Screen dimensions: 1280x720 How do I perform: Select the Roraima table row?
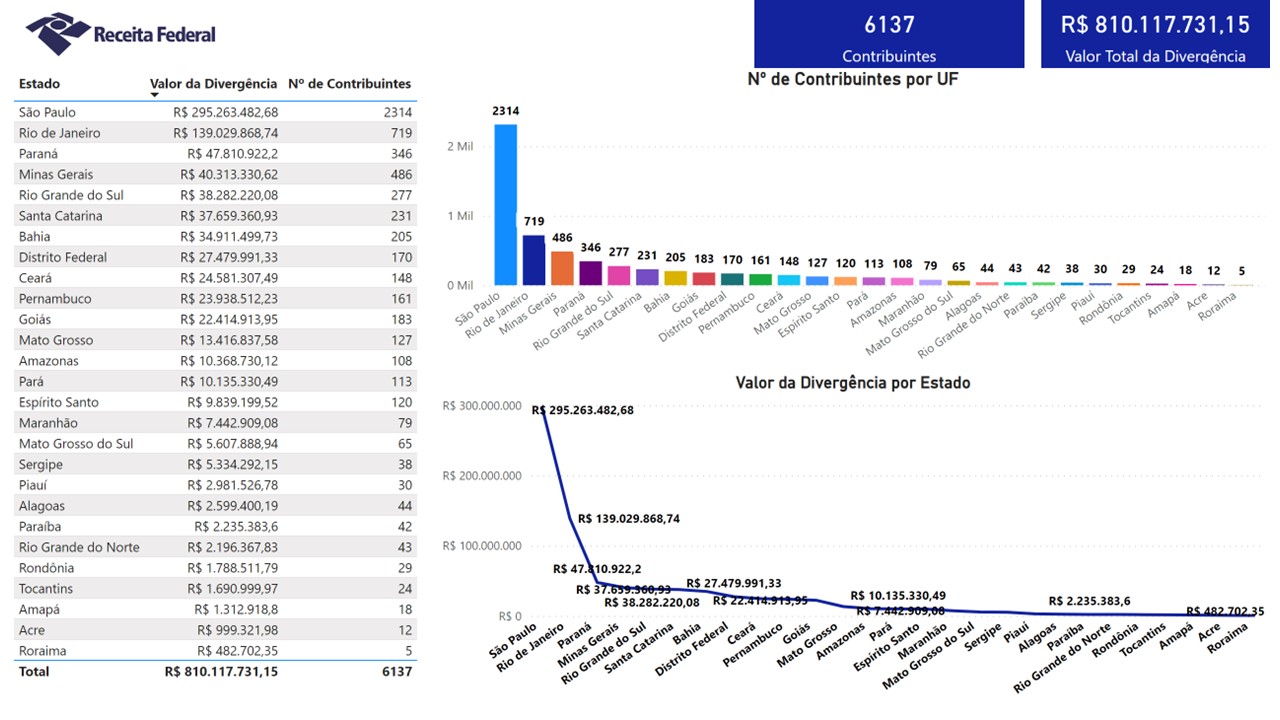click(x=216, y=650)
